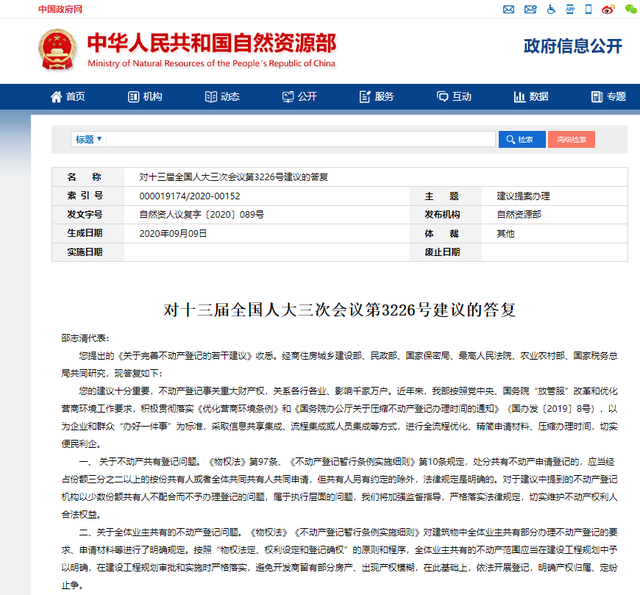
Task: Click the large article title heading
Action: tap(339, 310)
